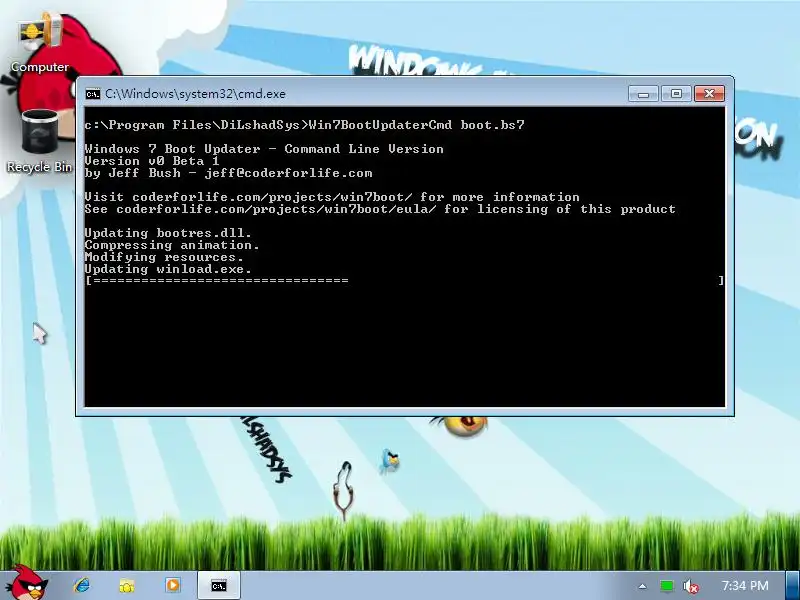Open cmd window system menu icon
The height and width of the screenshot is (600, 800).
tap(93, 94)
